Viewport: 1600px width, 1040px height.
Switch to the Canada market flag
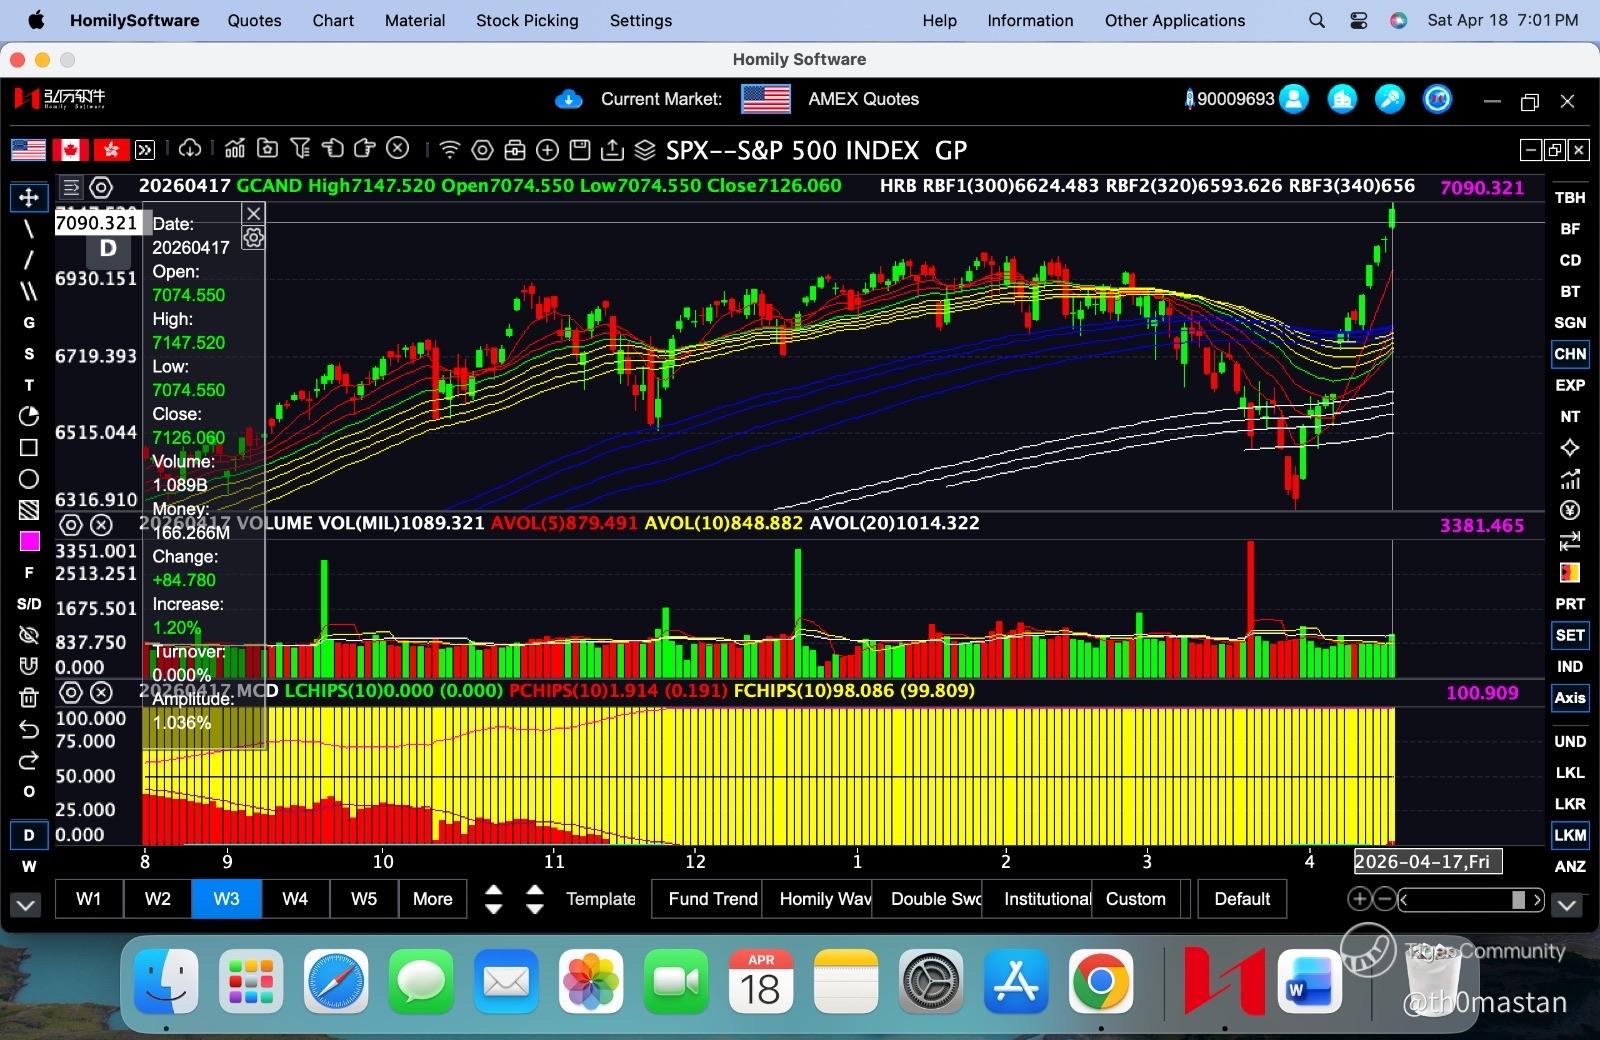[x=70, y=150]
